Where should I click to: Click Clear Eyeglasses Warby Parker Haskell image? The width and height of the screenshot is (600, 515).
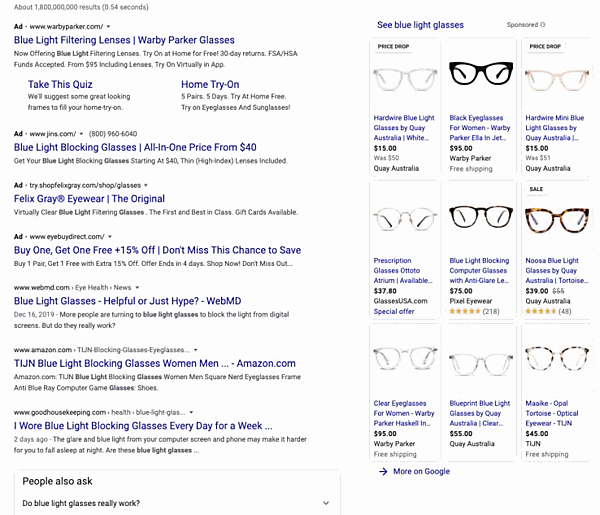(405, 359)
